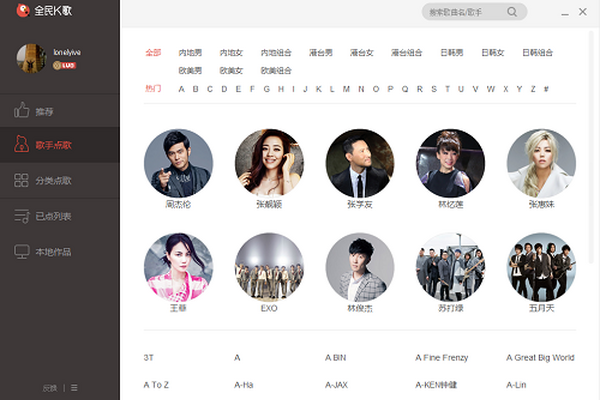Select the 全部 category filter
Screen dimensions: 600x400
(x=153, y=52)
